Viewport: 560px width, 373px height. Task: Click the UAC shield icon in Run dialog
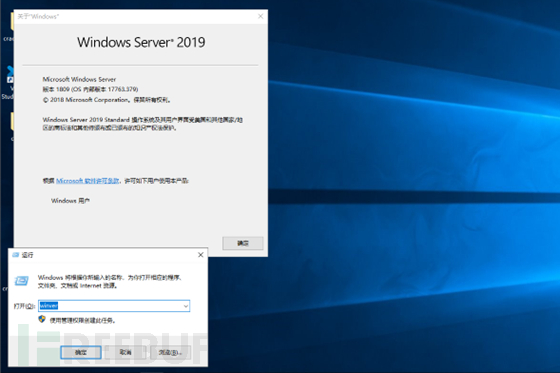(42, 319)
